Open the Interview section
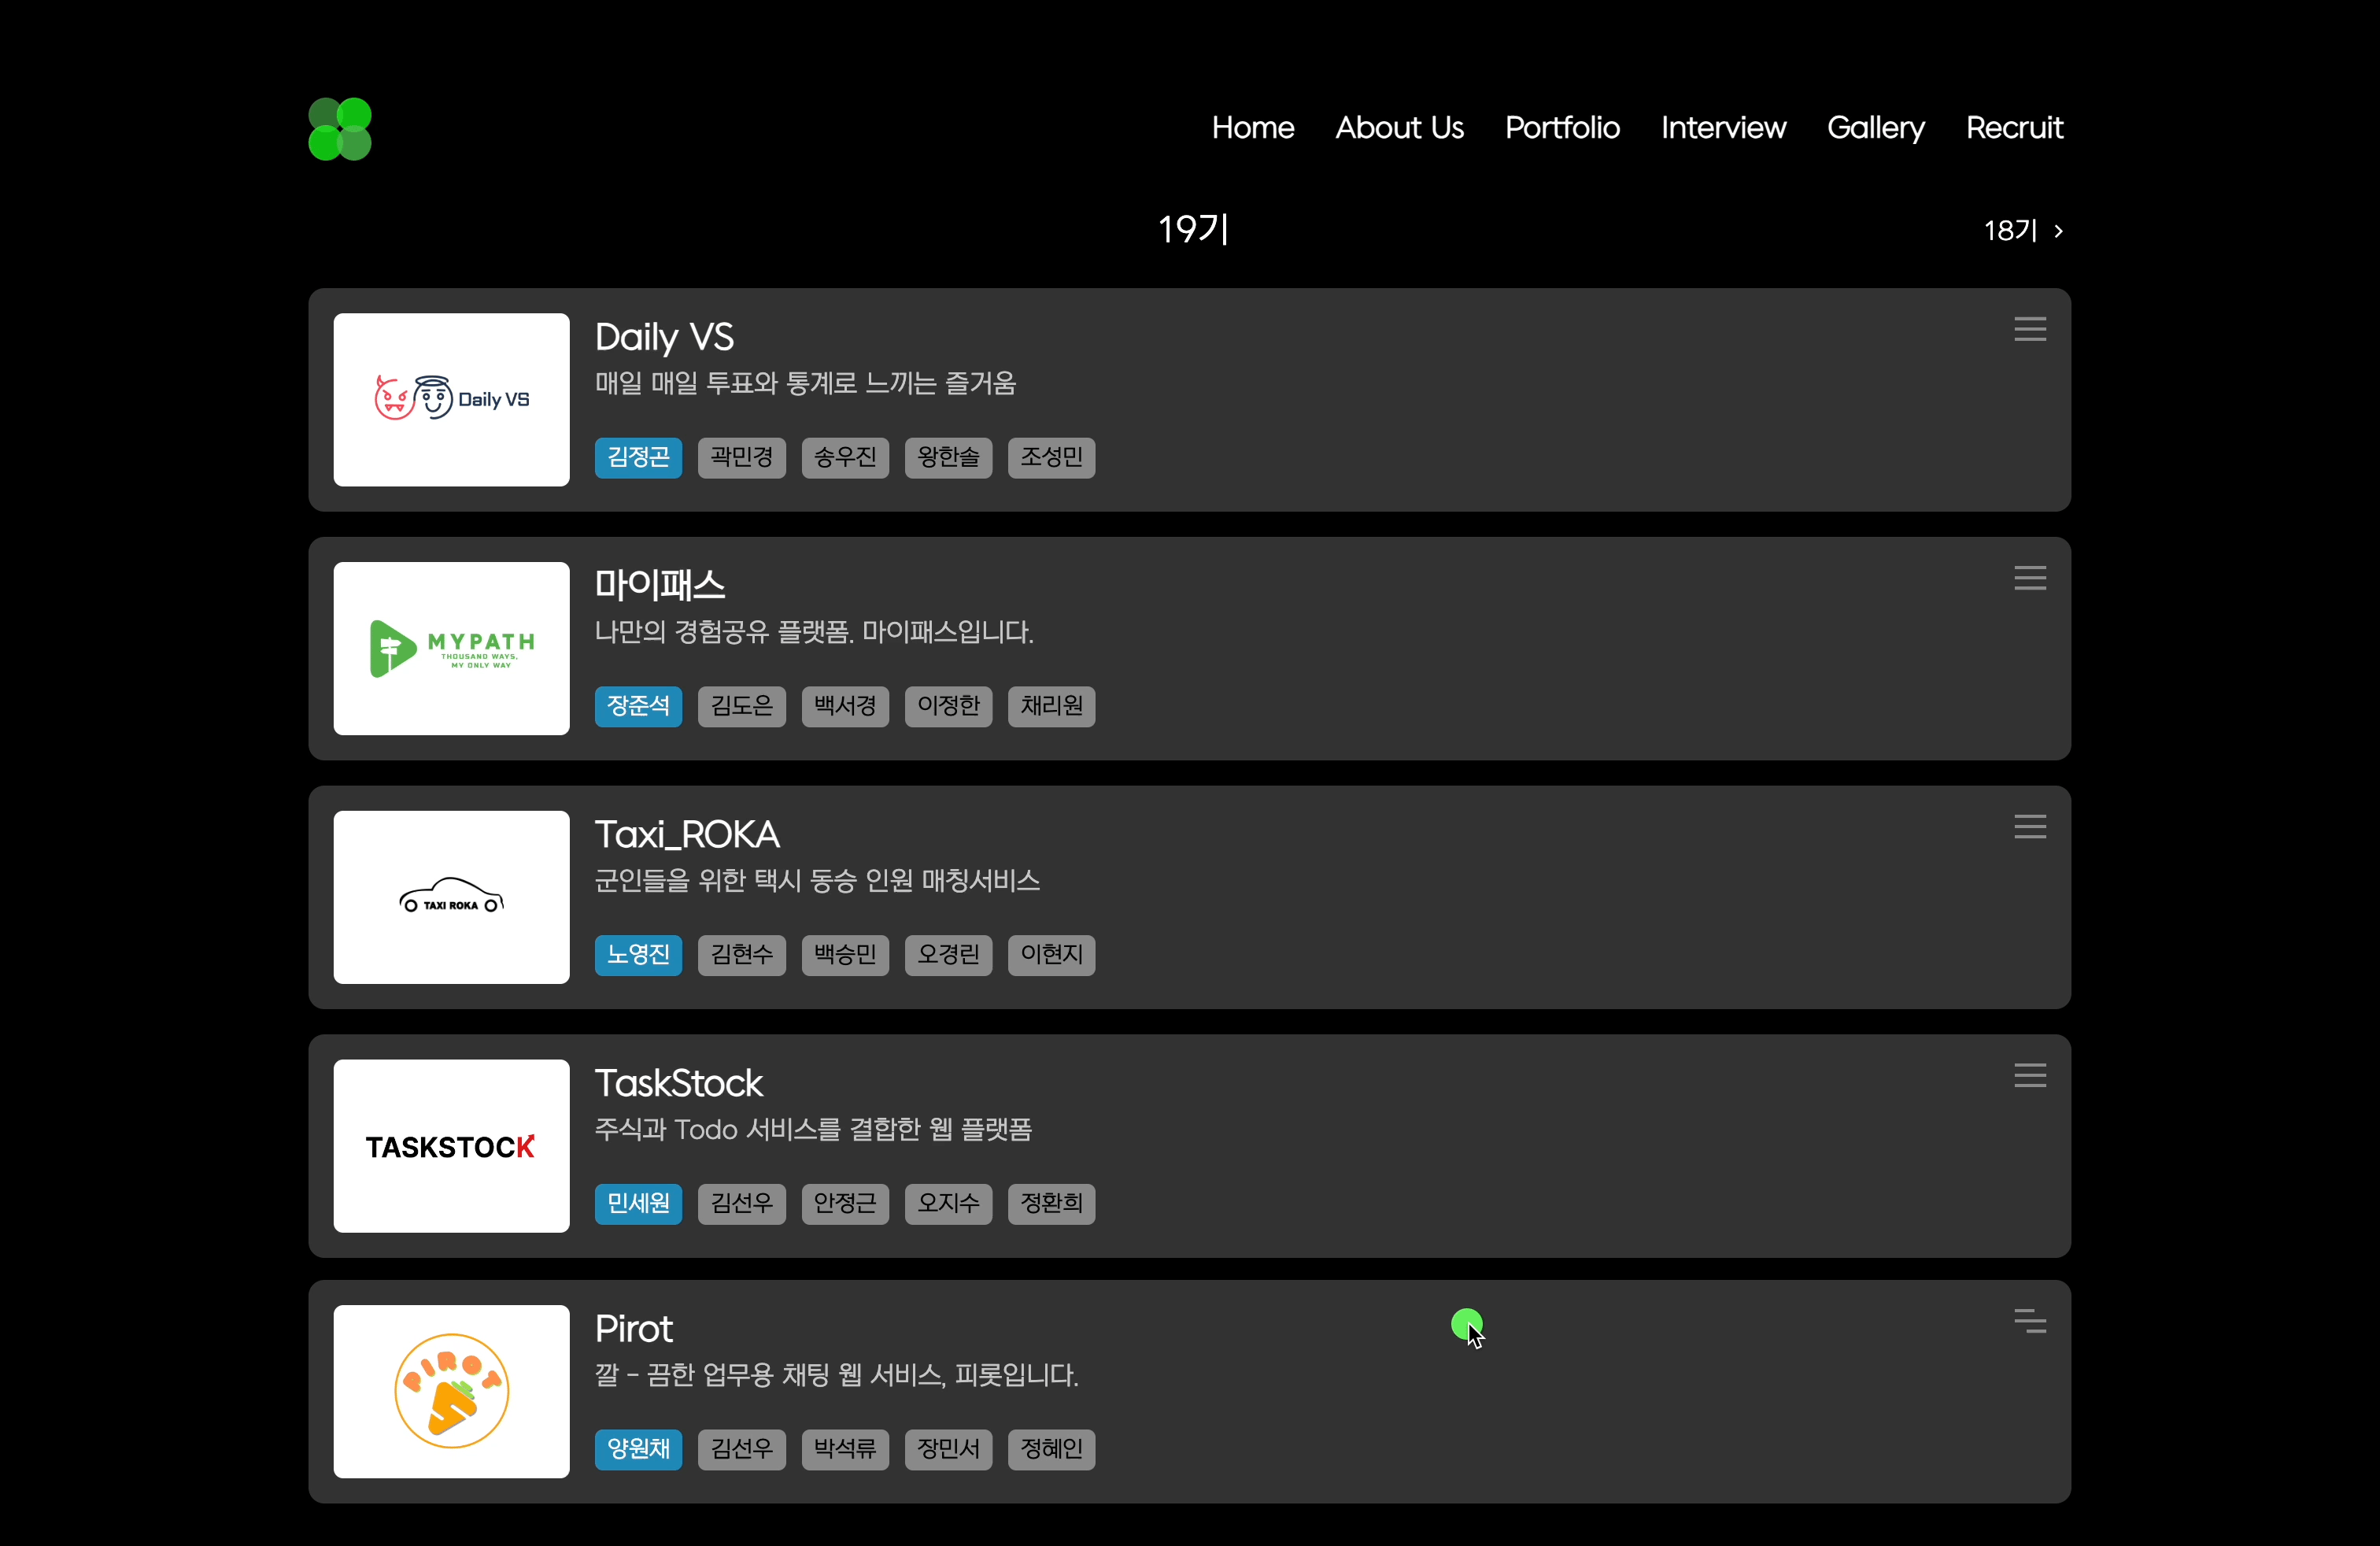 click(1724, 128)
